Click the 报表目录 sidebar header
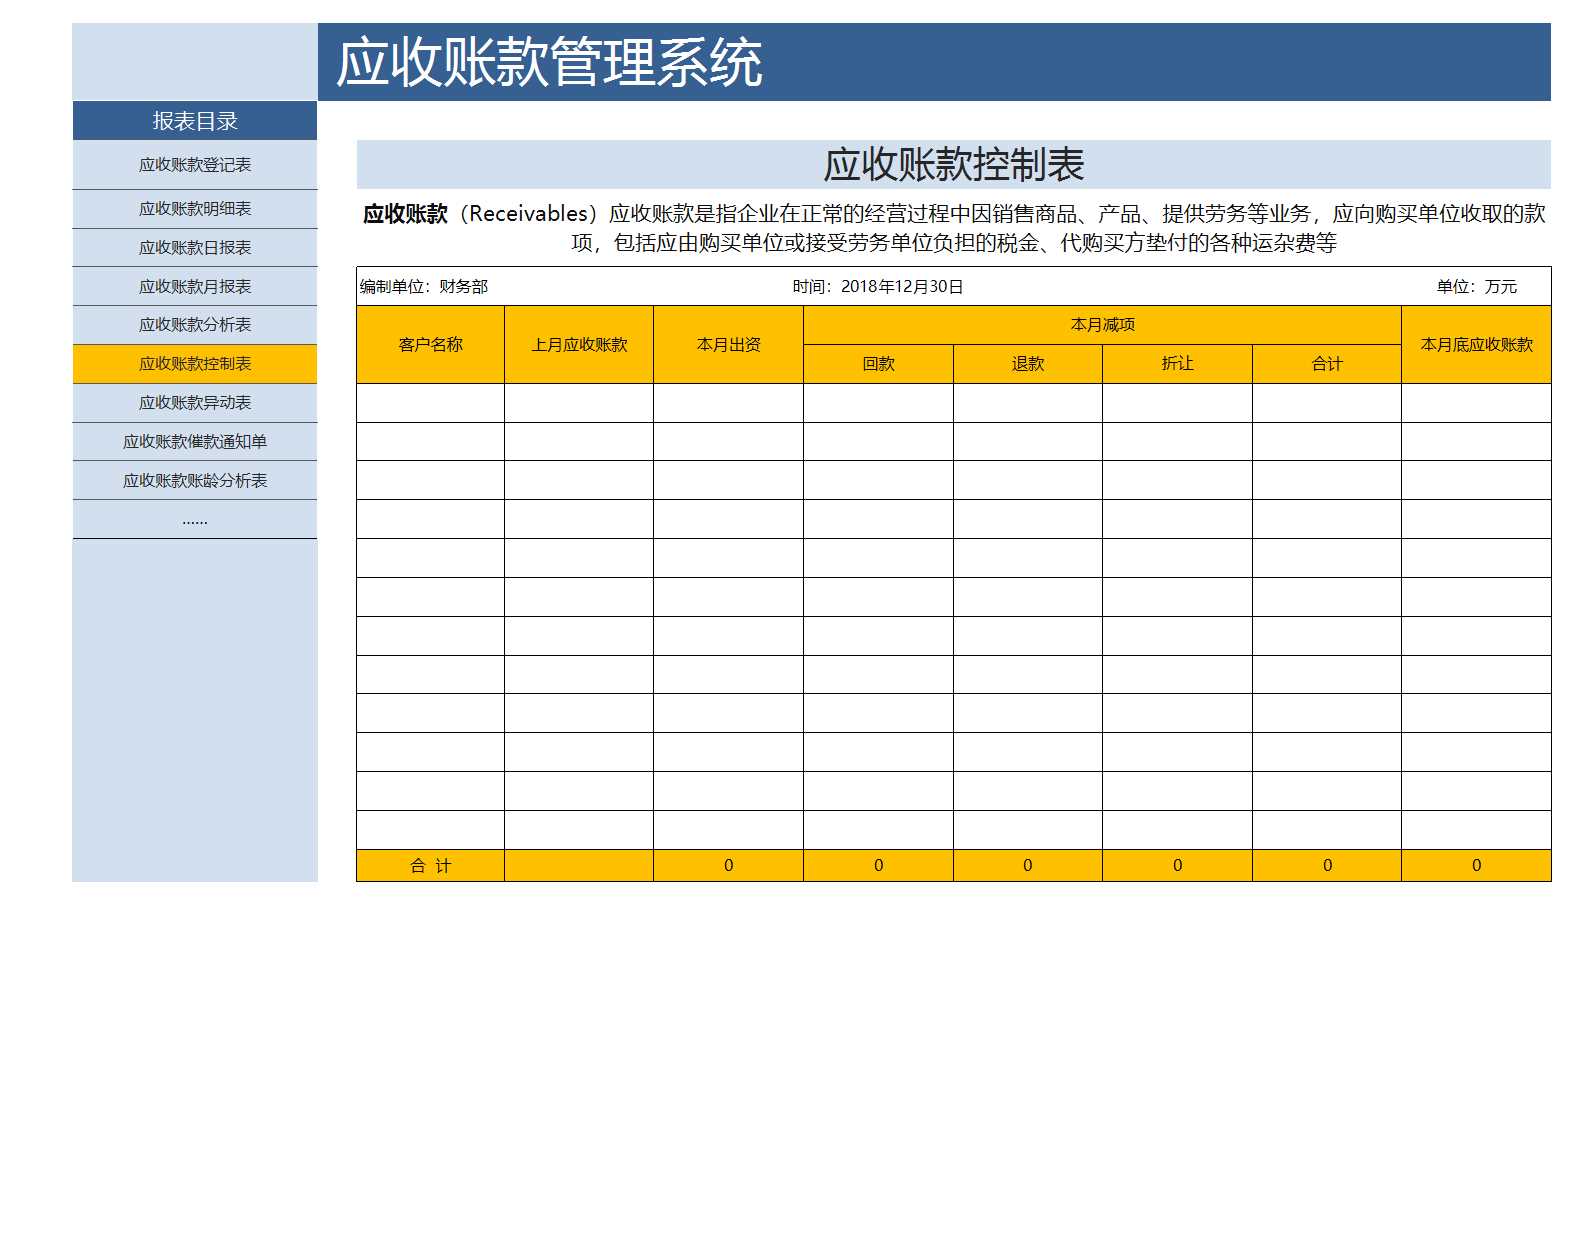1574x1242 pixels. click(x=195, y=121)
